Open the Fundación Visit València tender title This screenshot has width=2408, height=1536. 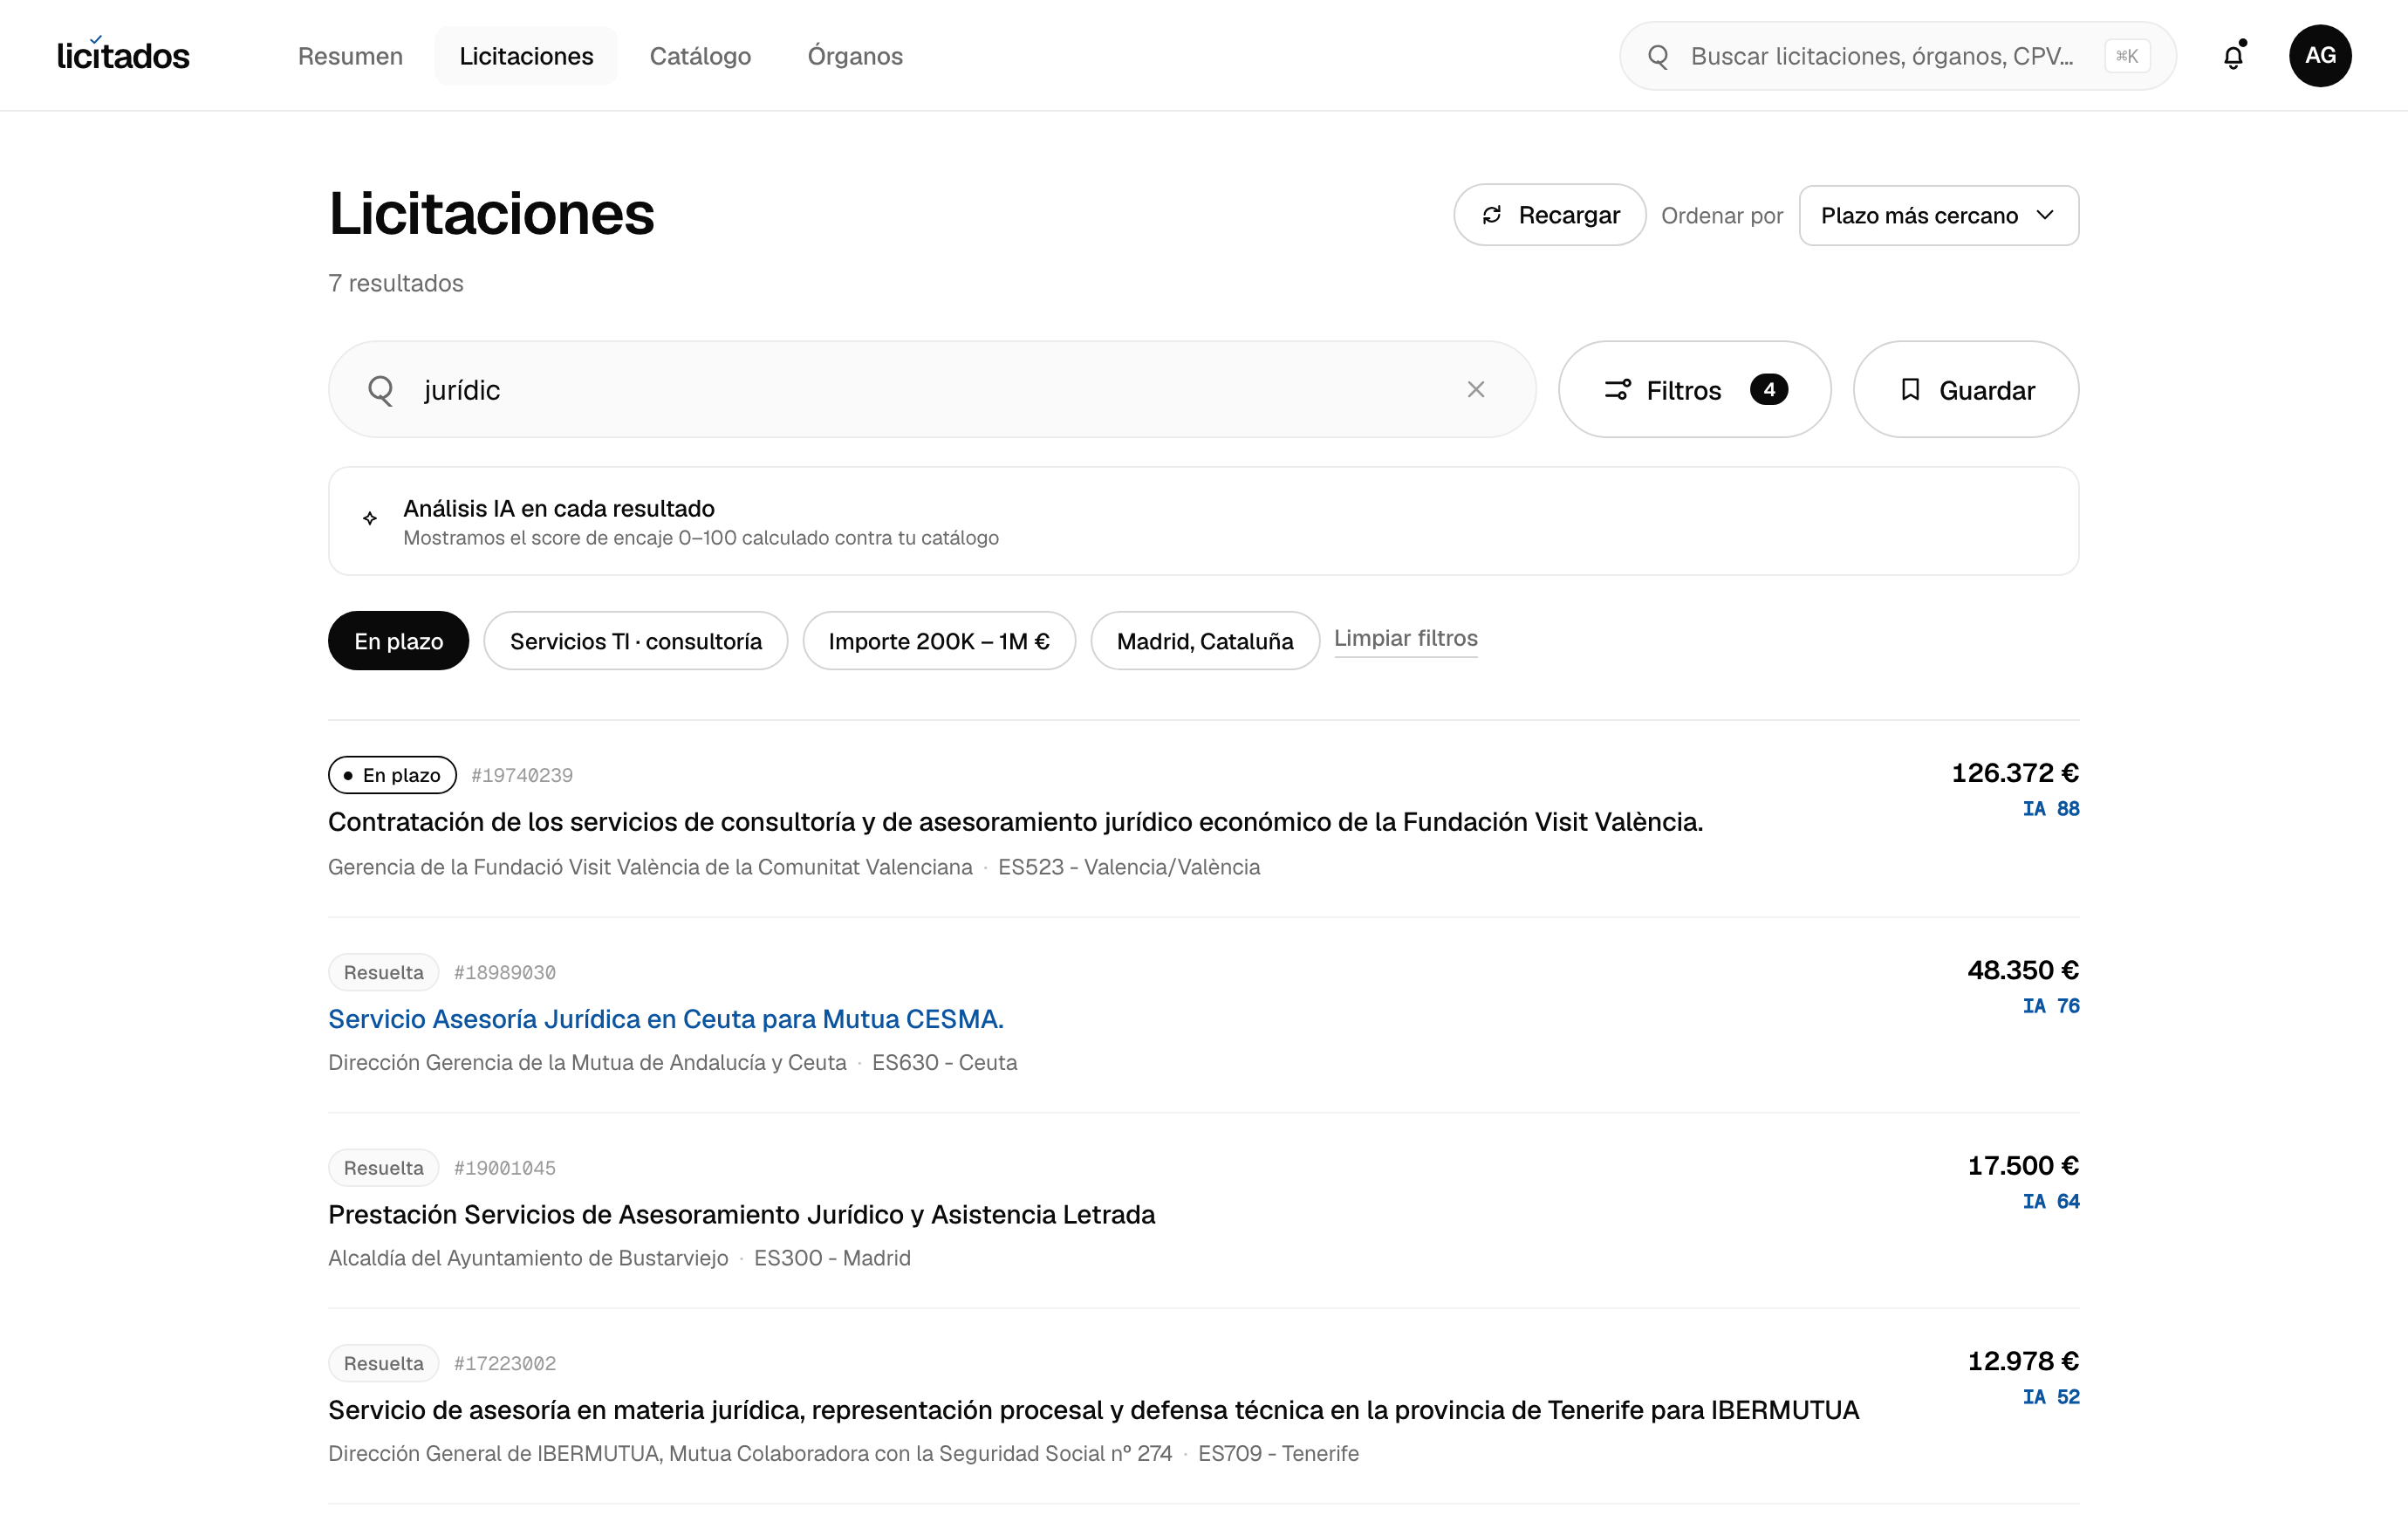[1015, 822]
